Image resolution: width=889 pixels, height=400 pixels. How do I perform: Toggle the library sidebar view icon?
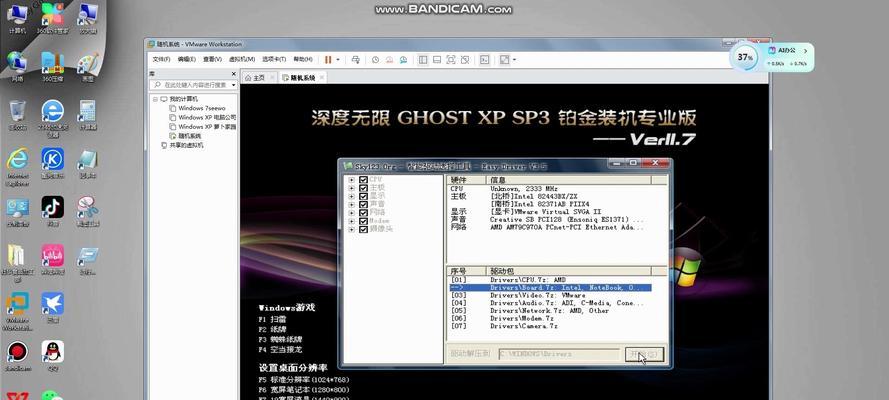point(423,59)
